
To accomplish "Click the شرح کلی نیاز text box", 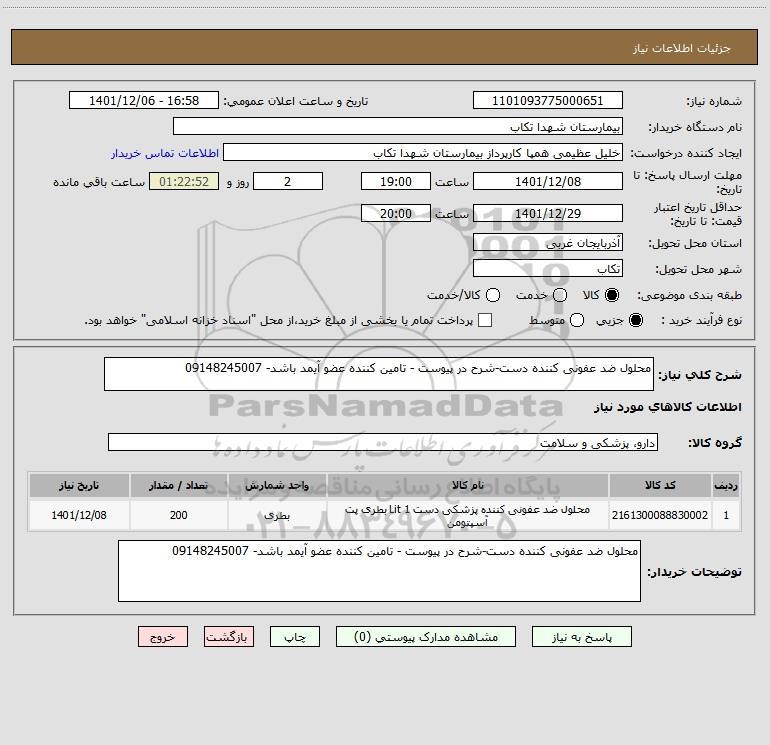I will coord(379,374).
